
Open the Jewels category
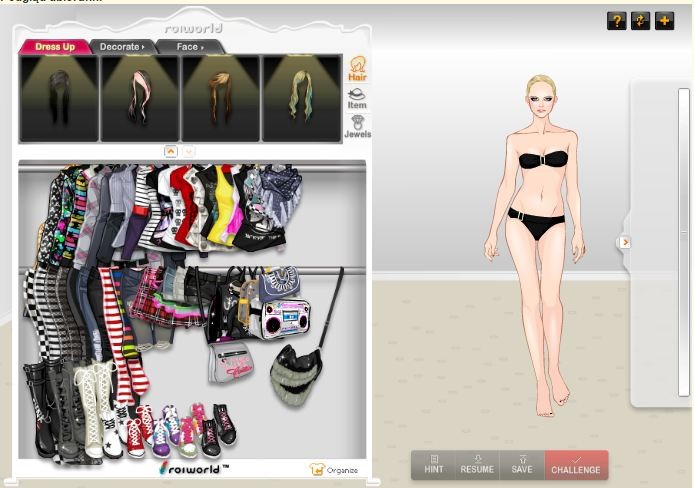point(357,126)
